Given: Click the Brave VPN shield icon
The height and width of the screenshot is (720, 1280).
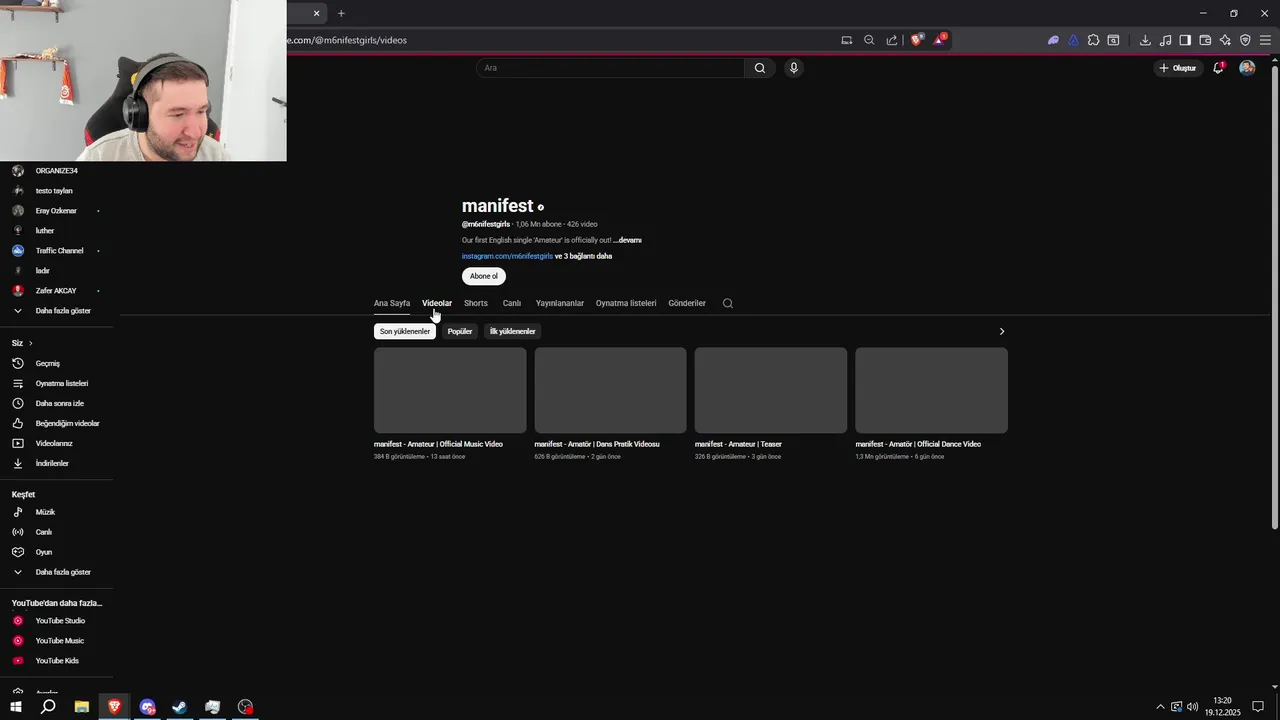Looking at the screenshot, I should point(1245,40).
